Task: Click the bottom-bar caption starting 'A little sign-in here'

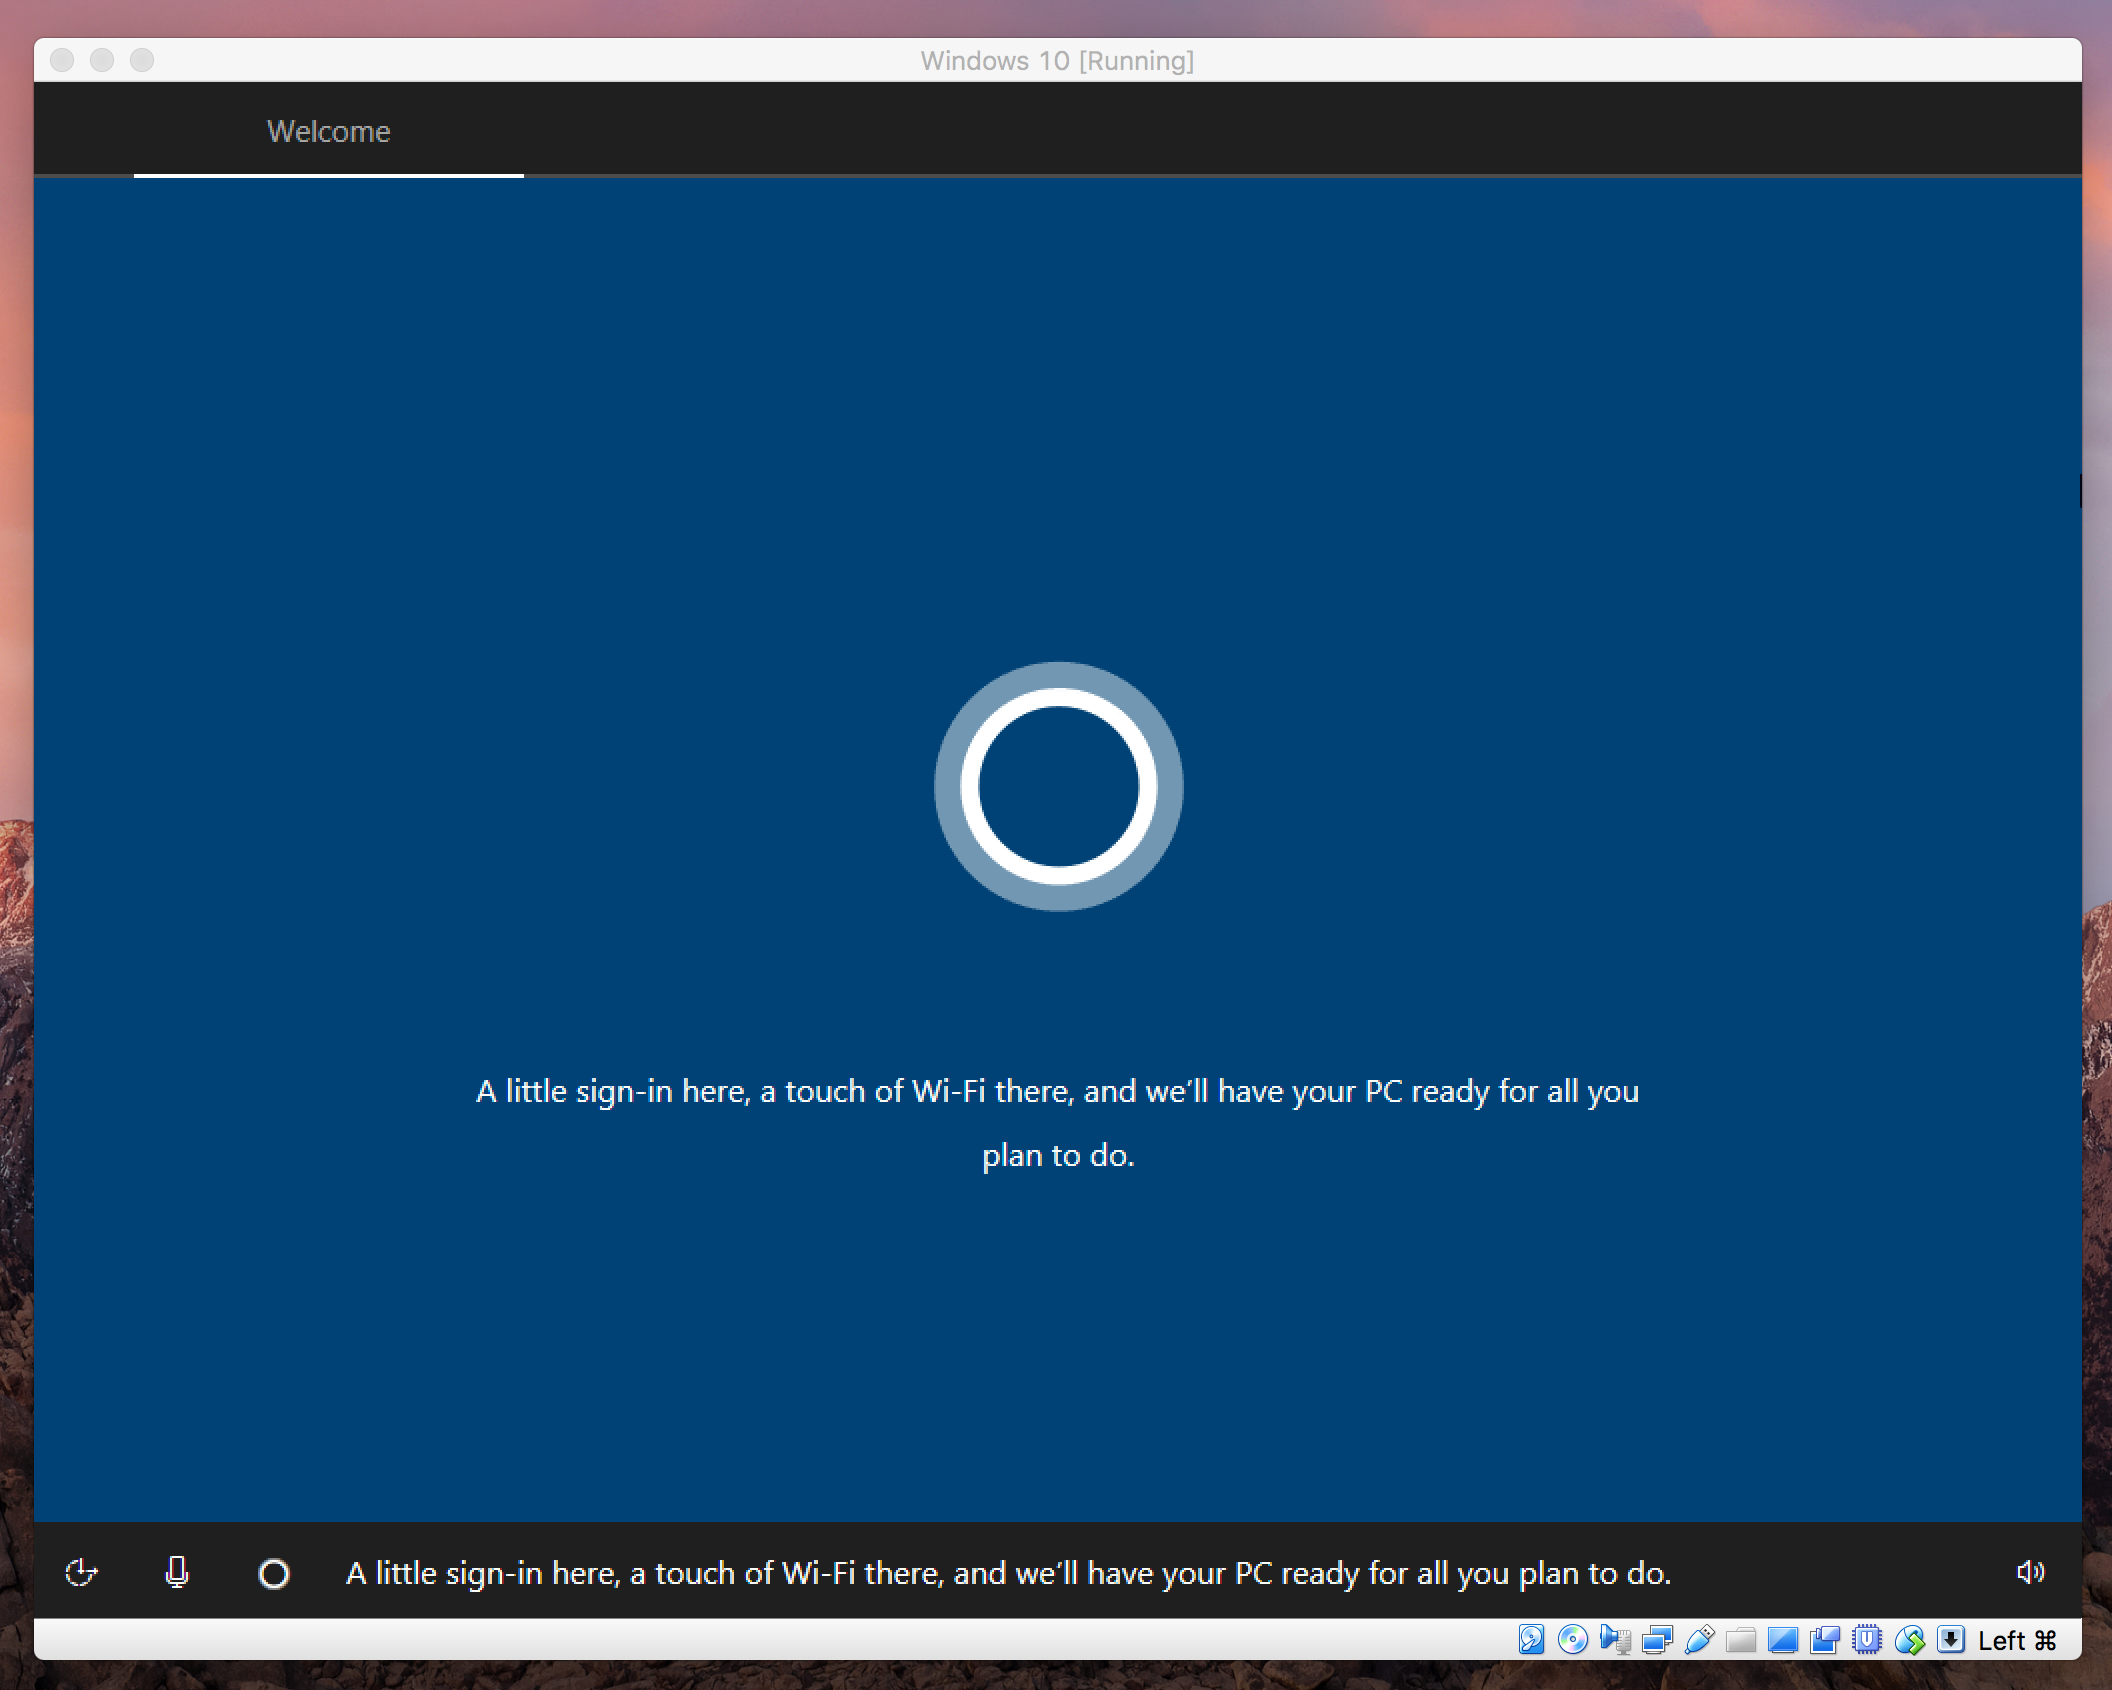Action: click(1008, 1574)
